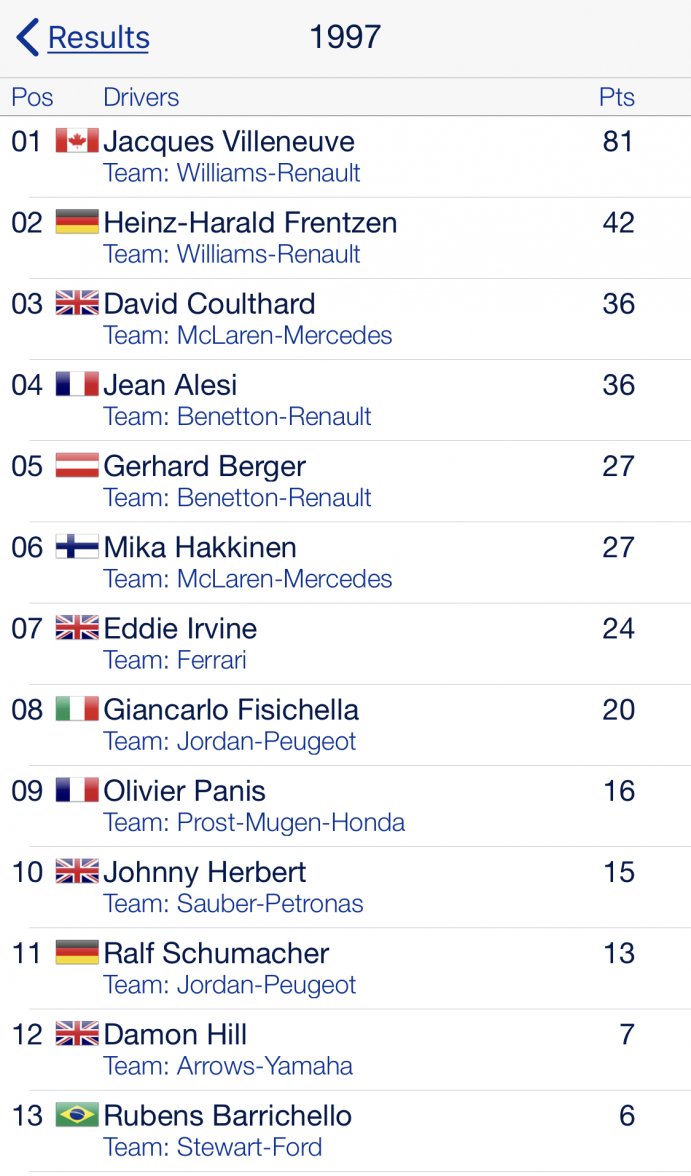Click Italian flag beside Giancarlo Fisichella
This screenshot has height=1176, width=691.
coord(77,709)
